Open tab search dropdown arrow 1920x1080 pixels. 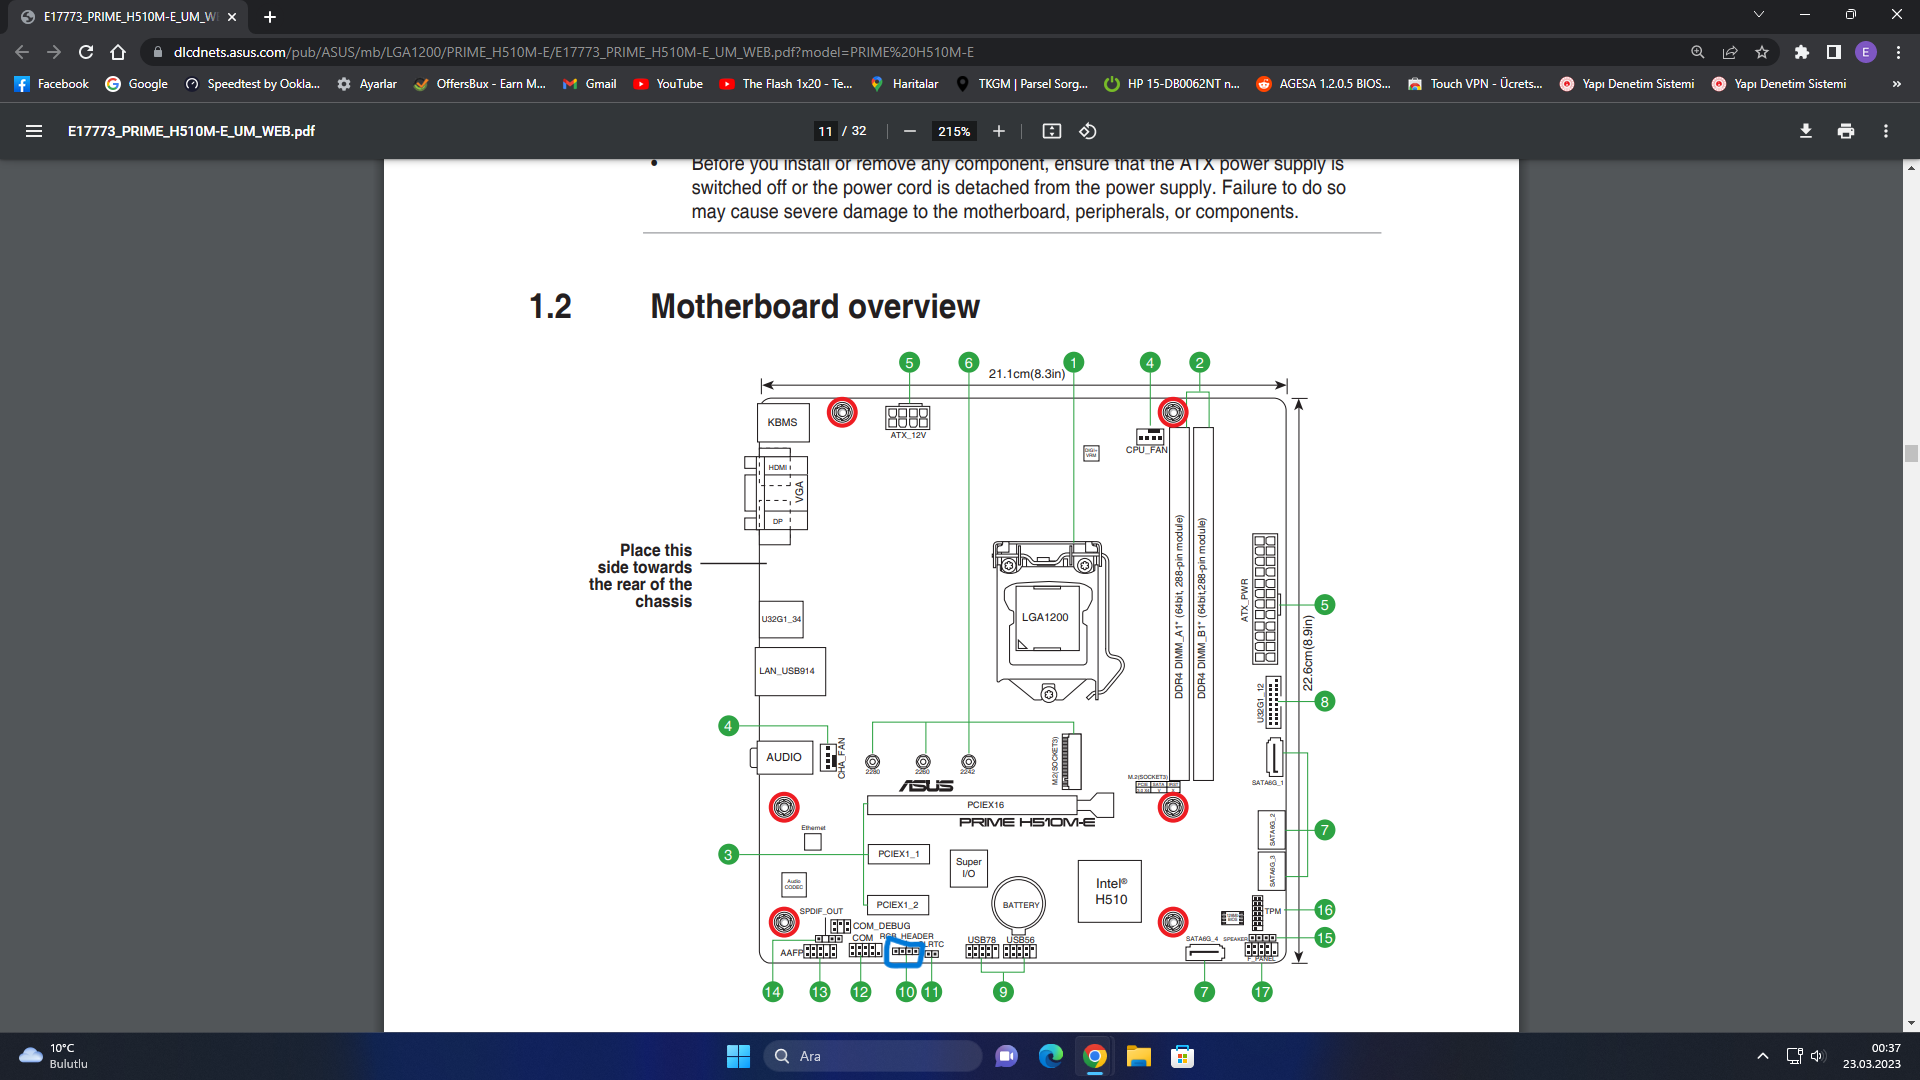coord(1758,15)
